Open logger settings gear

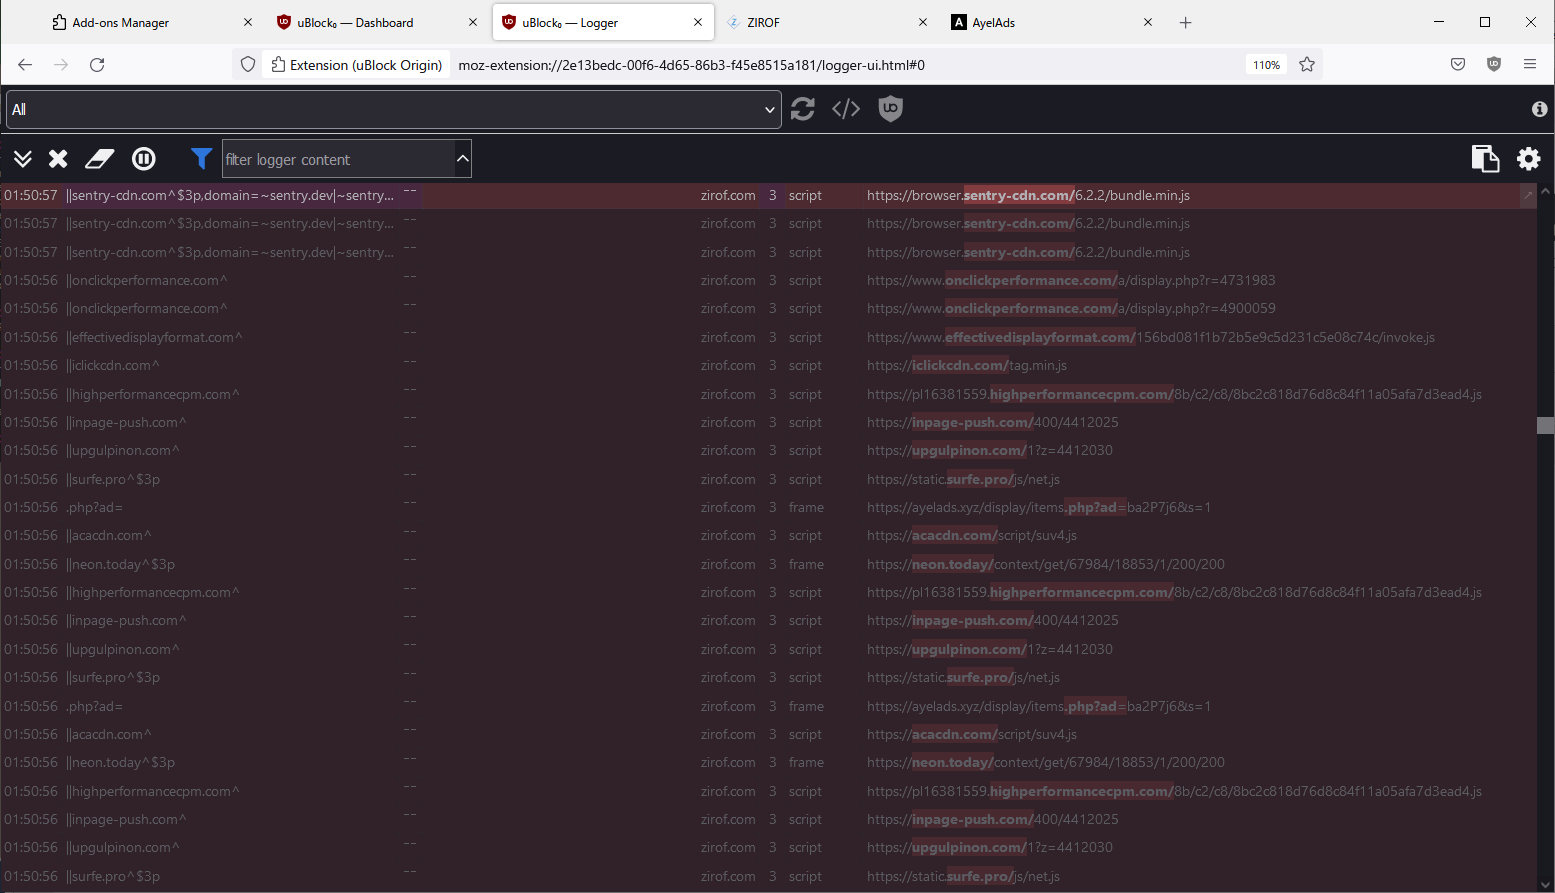pyautogui.click(x=1529, y=159)
